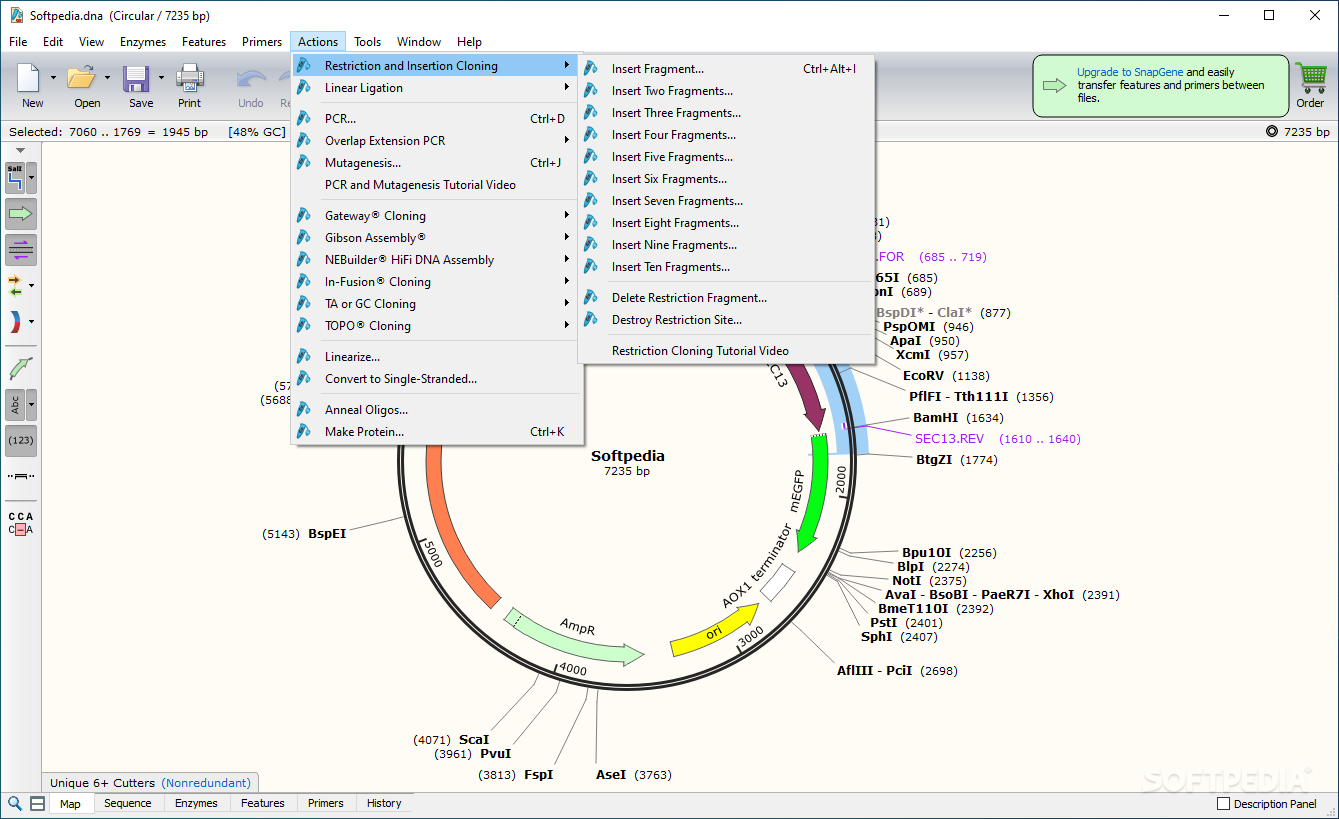Toggle the show primers side toolbar button
The width and height of the screenshot is (1339, 819).
coord(21,249)
